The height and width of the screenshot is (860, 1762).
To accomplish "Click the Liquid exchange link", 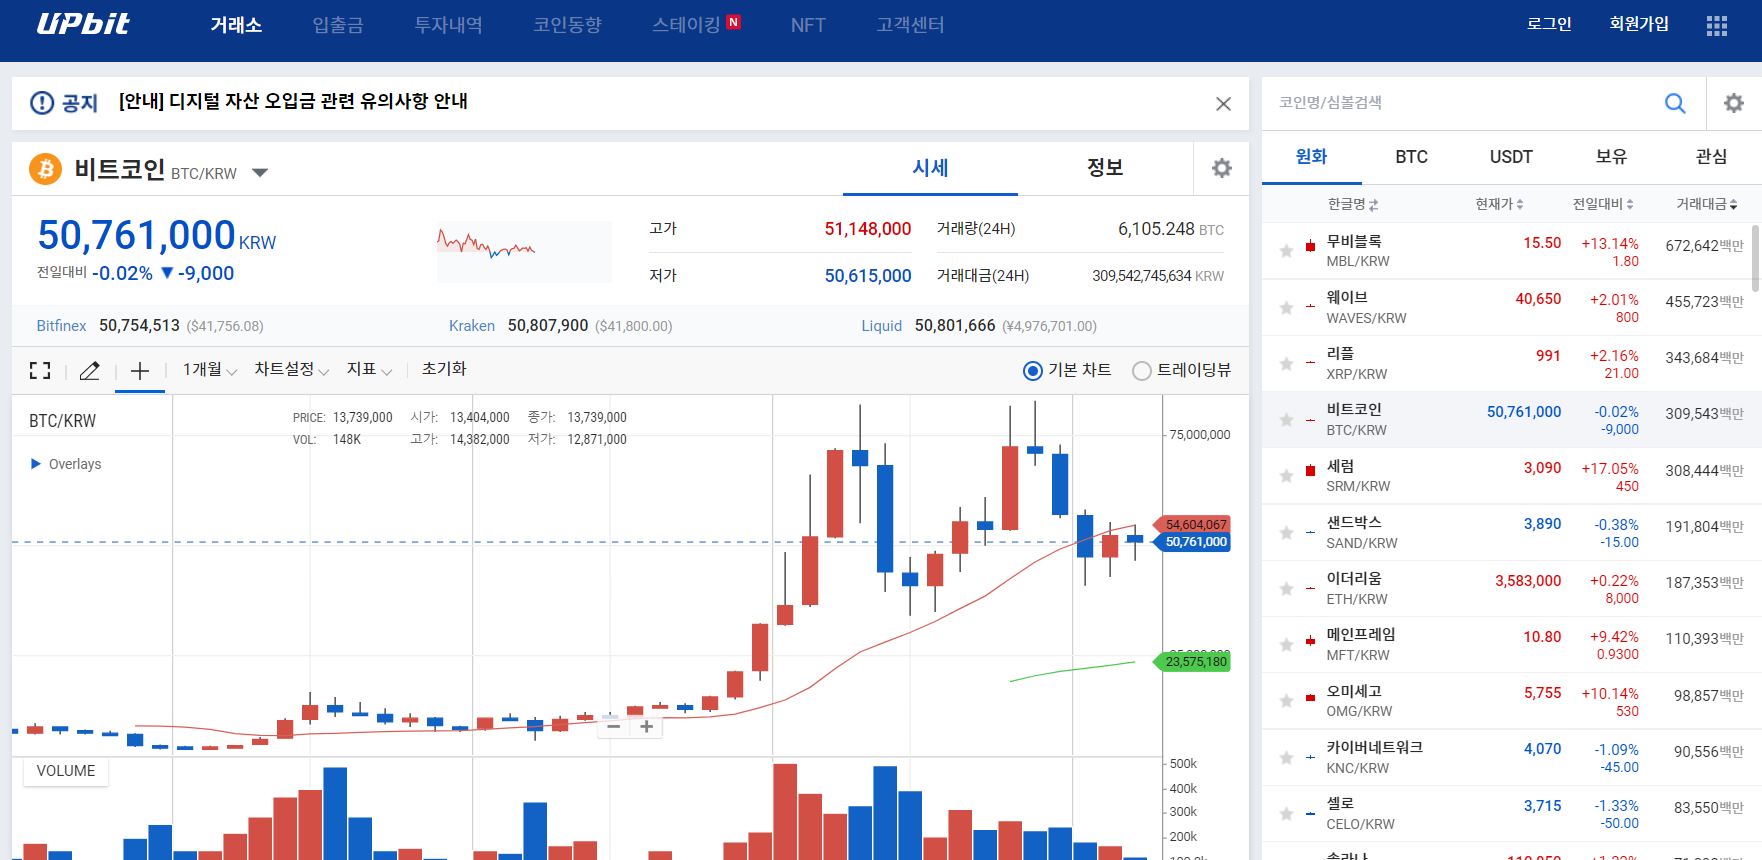I will [x=882, y=326].
